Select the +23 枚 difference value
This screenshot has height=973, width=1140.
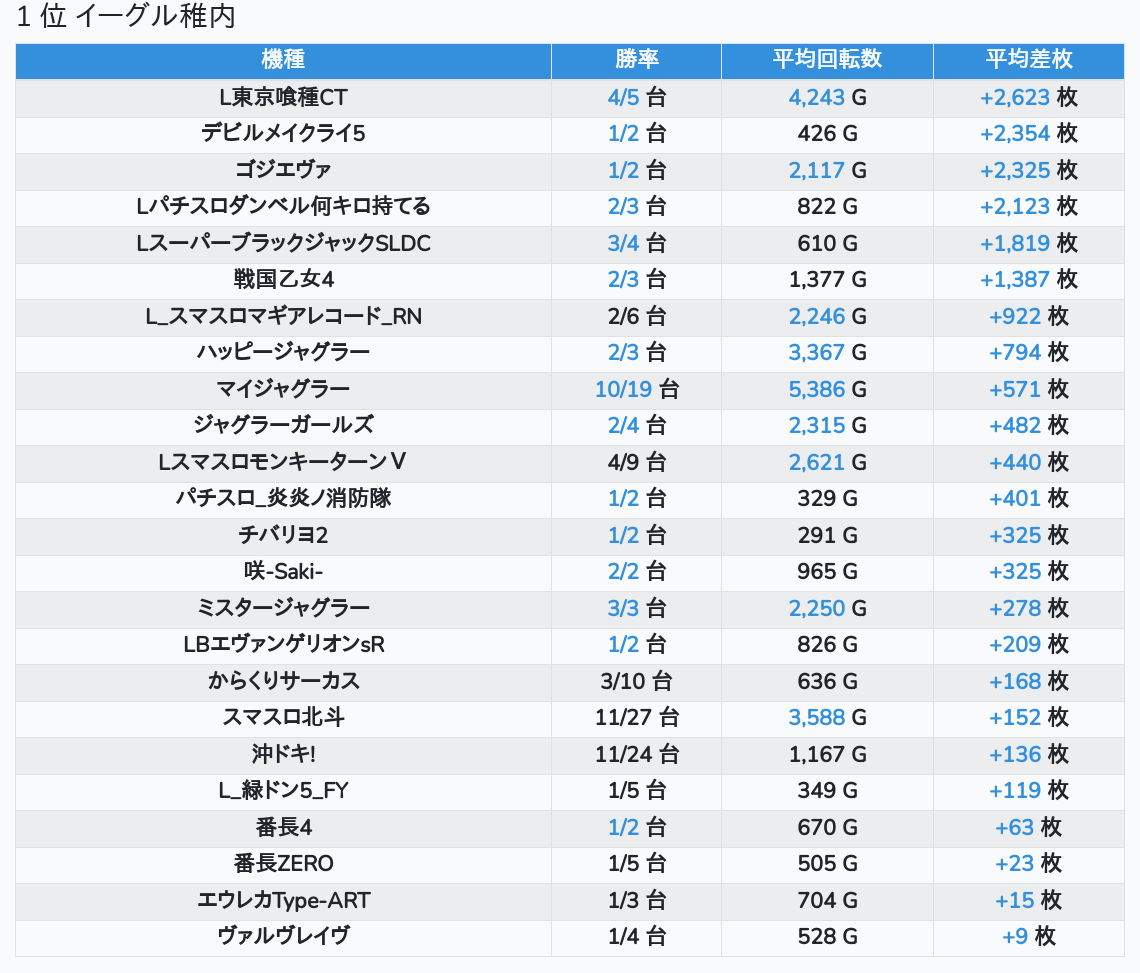coord(1029,864)
